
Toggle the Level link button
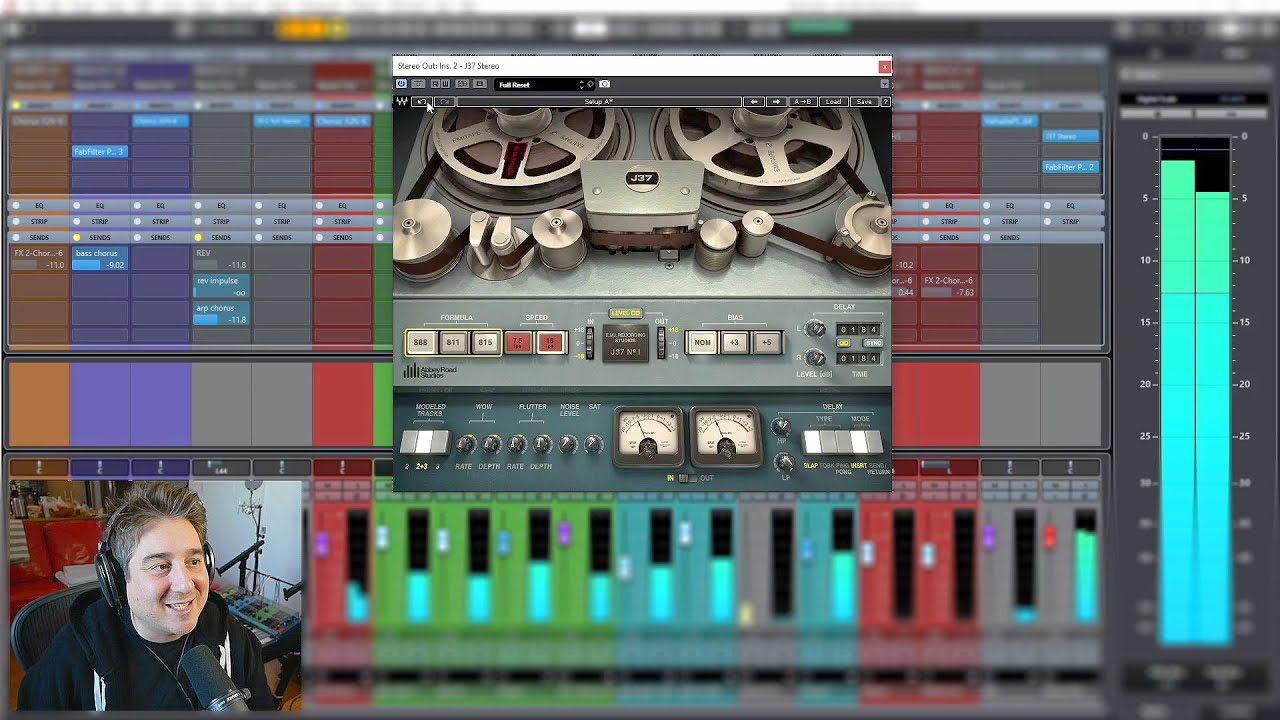coord(625,313)
